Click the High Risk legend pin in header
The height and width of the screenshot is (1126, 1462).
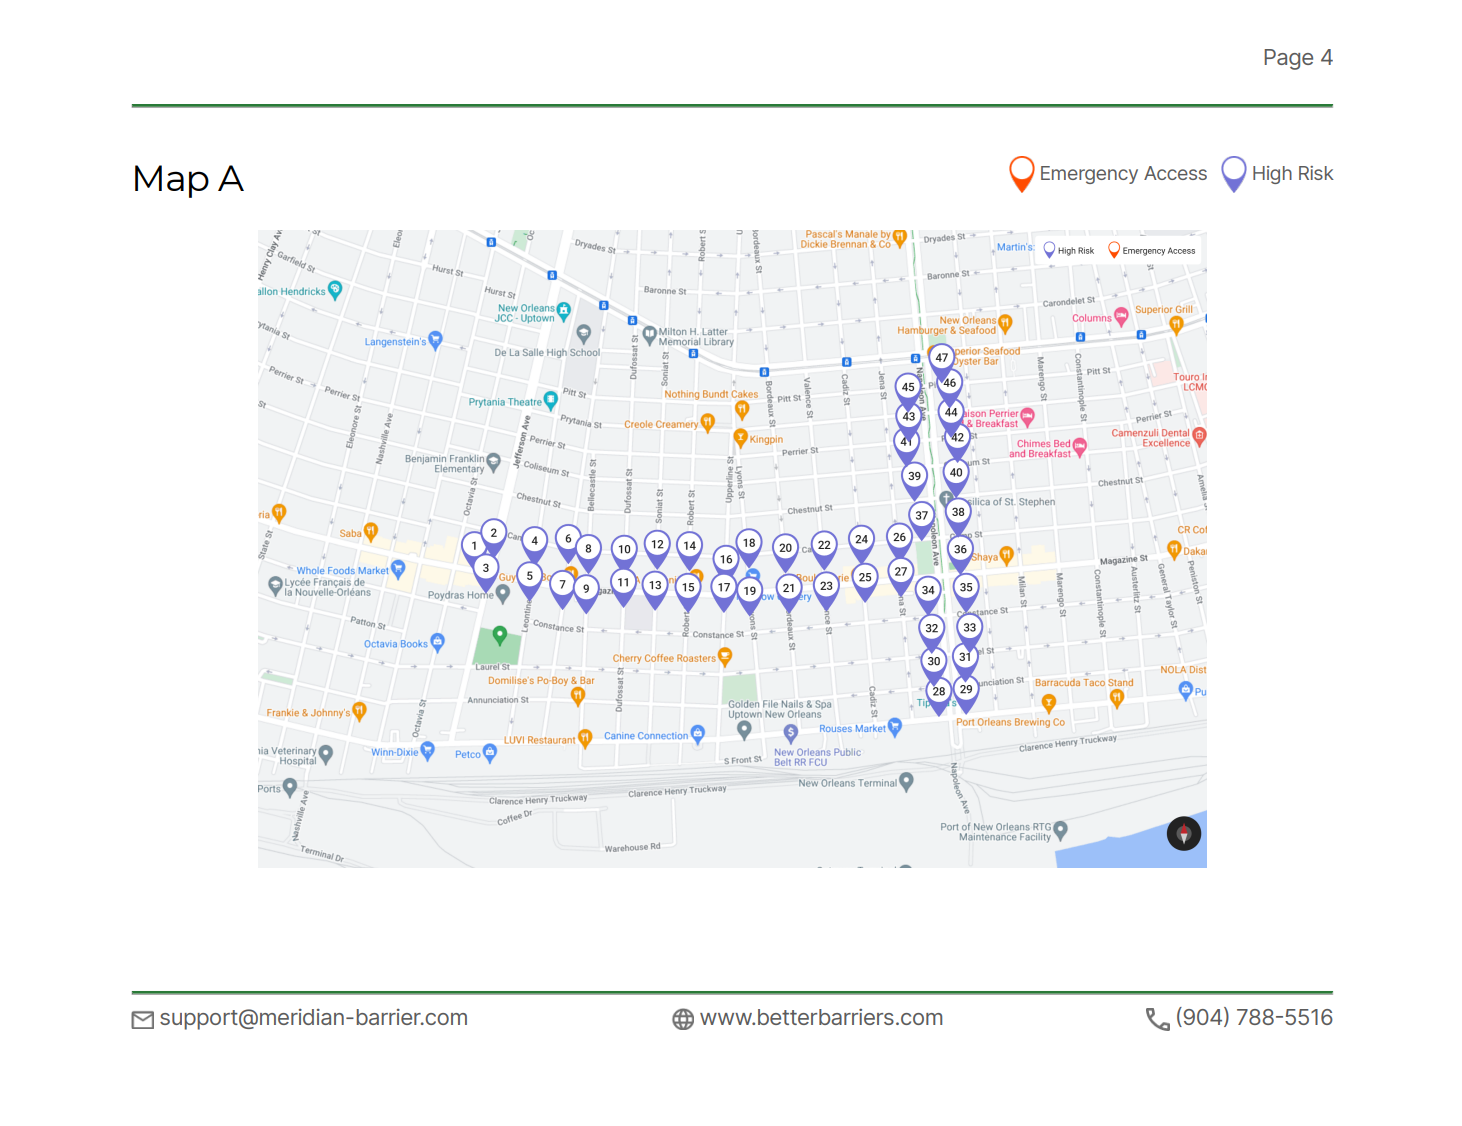pos(1234,173)
